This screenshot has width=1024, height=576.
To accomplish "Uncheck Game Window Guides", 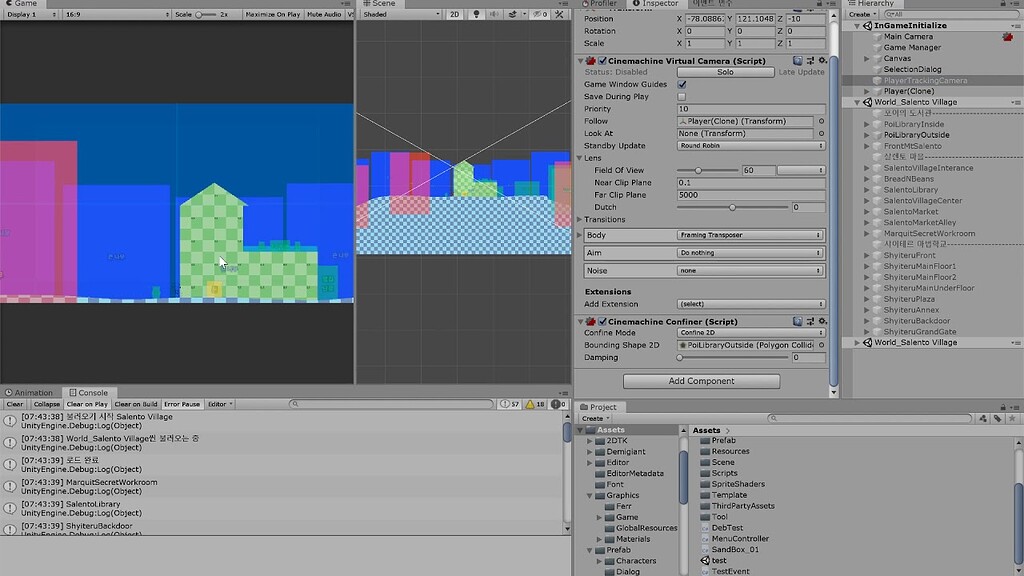I will pos(681,84).
